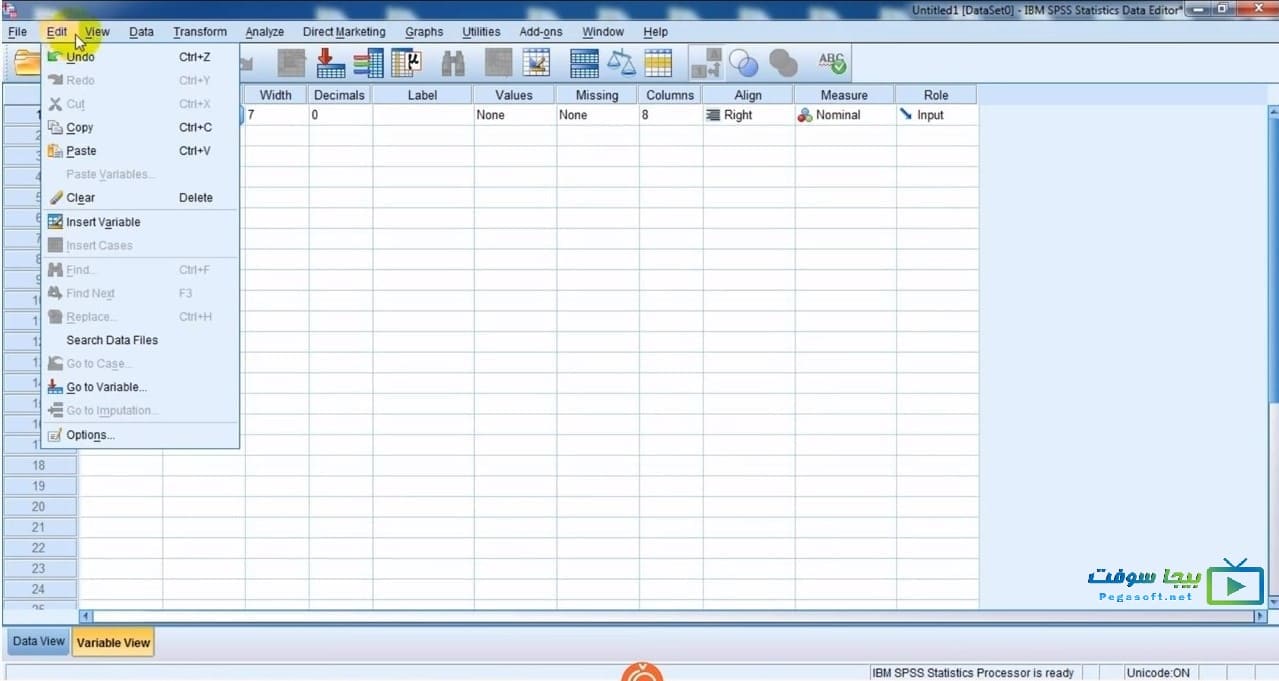Open the Role cell showing Input
This screenshot has height=681, width=1279.
(x=937, y=115)
